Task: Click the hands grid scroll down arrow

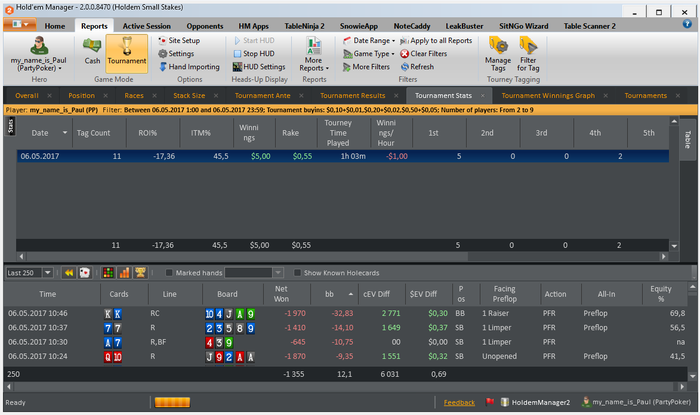Action: [692, 376]
